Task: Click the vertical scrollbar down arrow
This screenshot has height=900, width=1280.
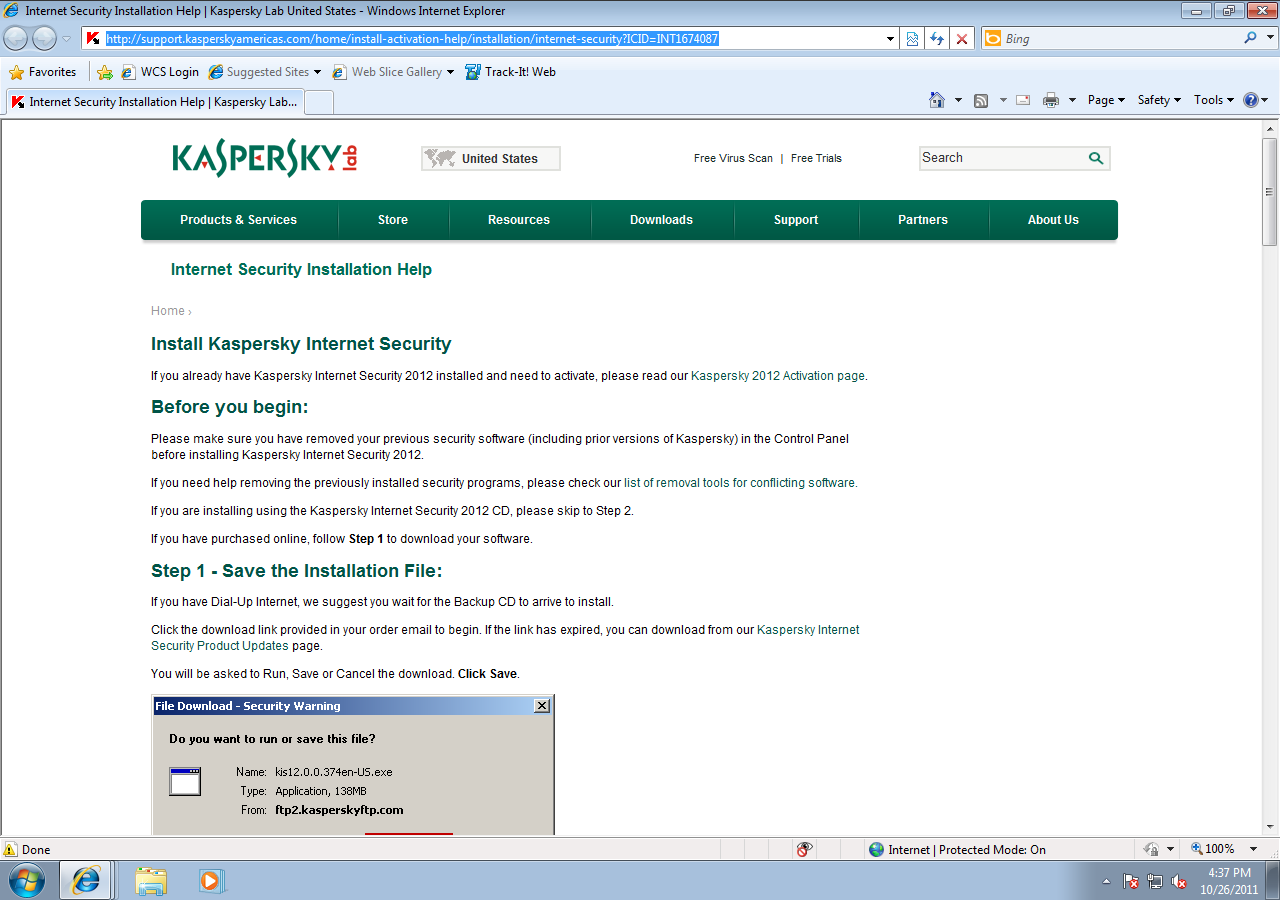Action: click(x=1270, y=826)
